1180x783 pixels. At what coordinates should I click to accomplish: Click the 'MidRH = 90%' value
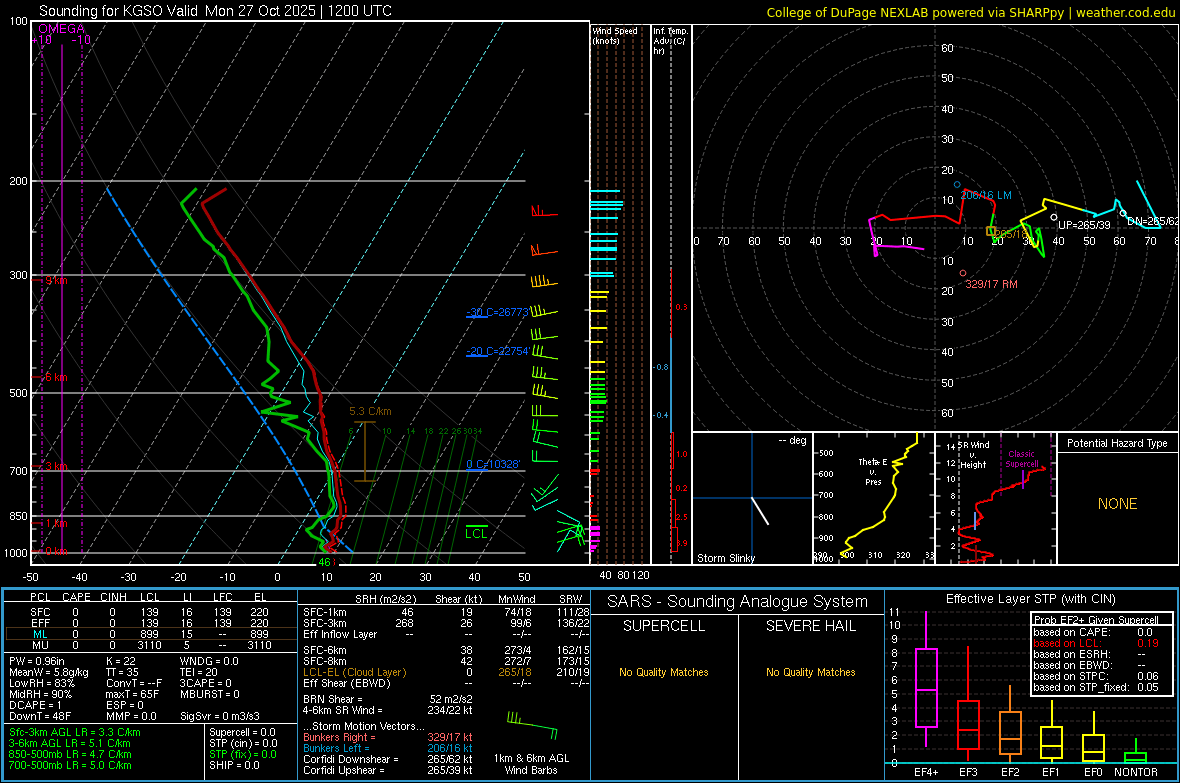click(x=40, y=694)
